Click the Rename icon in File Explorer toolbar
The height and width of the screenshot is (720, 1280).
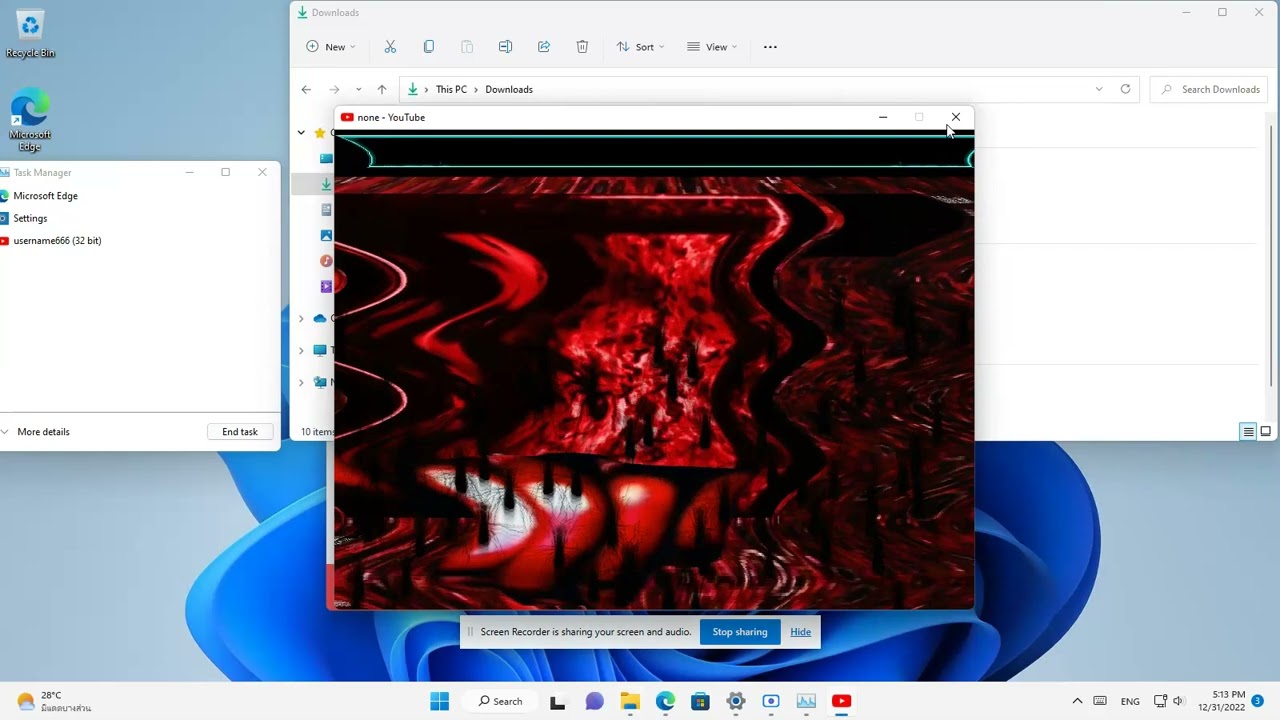pos(505,47)
